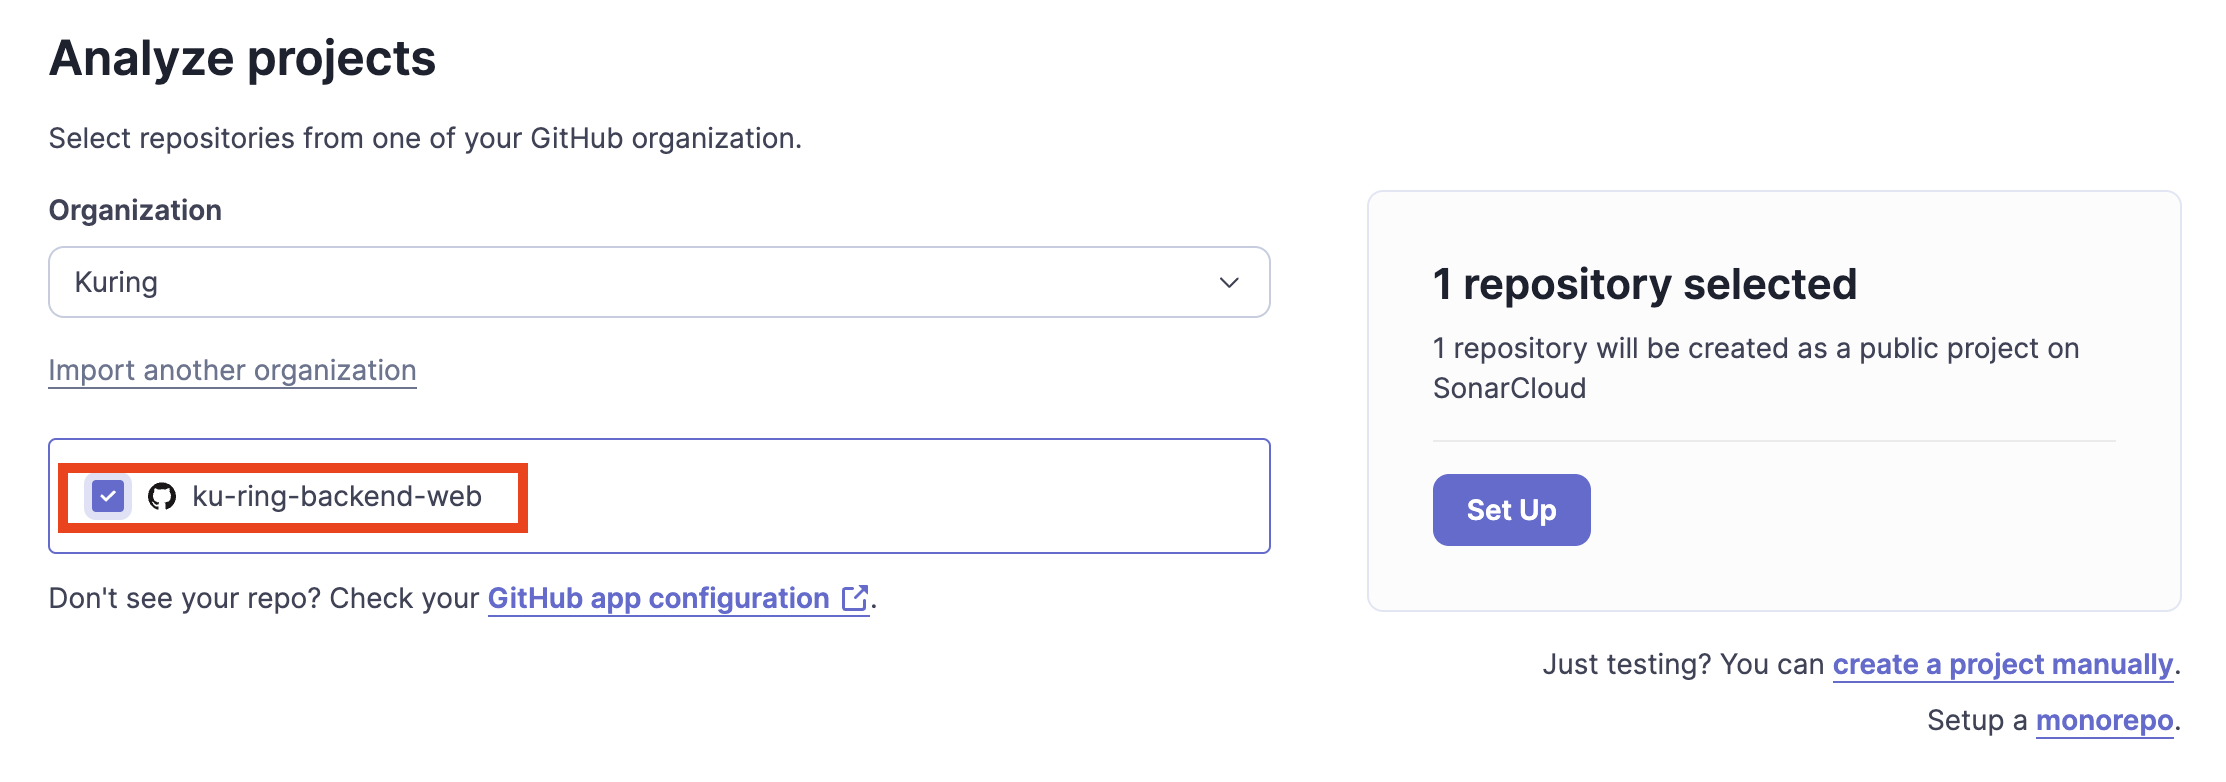
Task: Click the GitHub logo beside ku-ring-backend-web
Action: [x=162, y=496]
